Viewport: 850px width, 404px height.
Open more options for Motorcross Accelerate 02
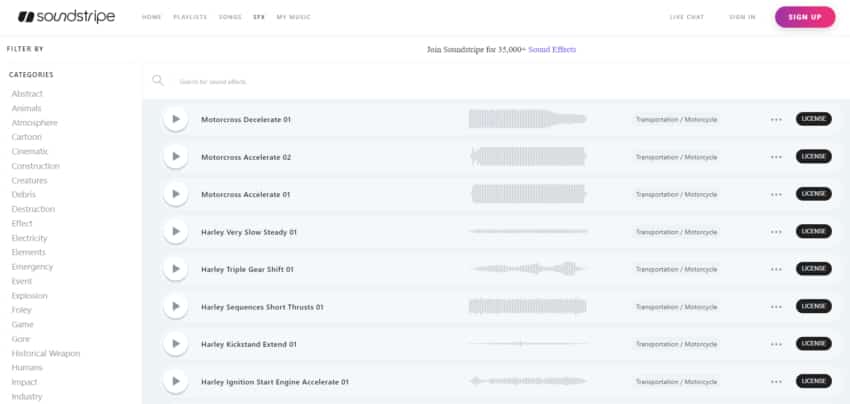click(776, 157)
